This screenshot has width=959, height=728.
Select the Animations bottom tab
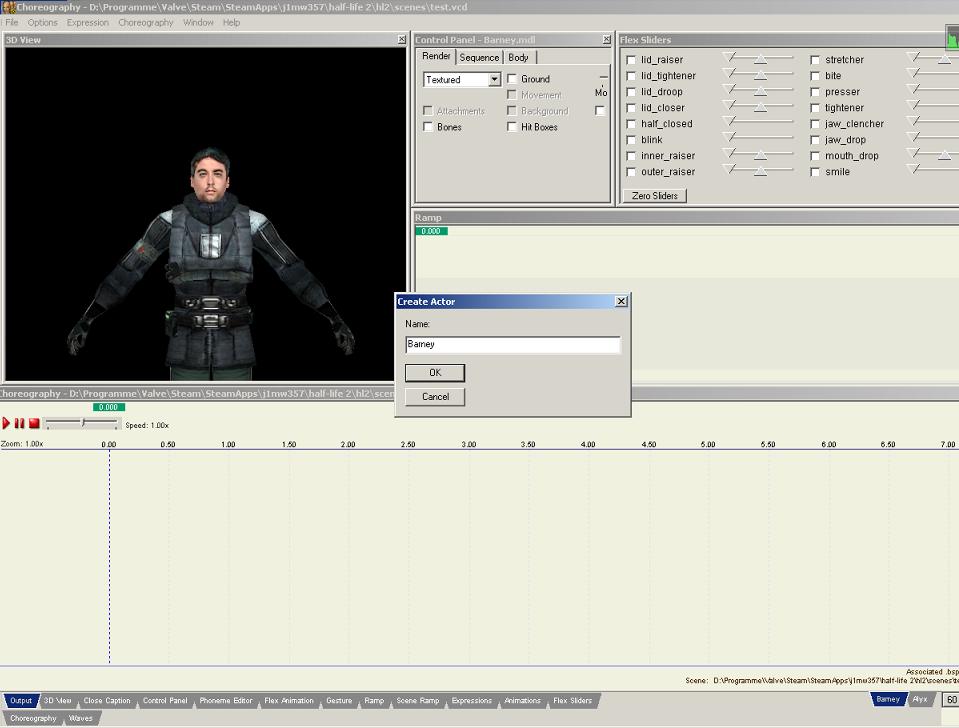point(522,700)
